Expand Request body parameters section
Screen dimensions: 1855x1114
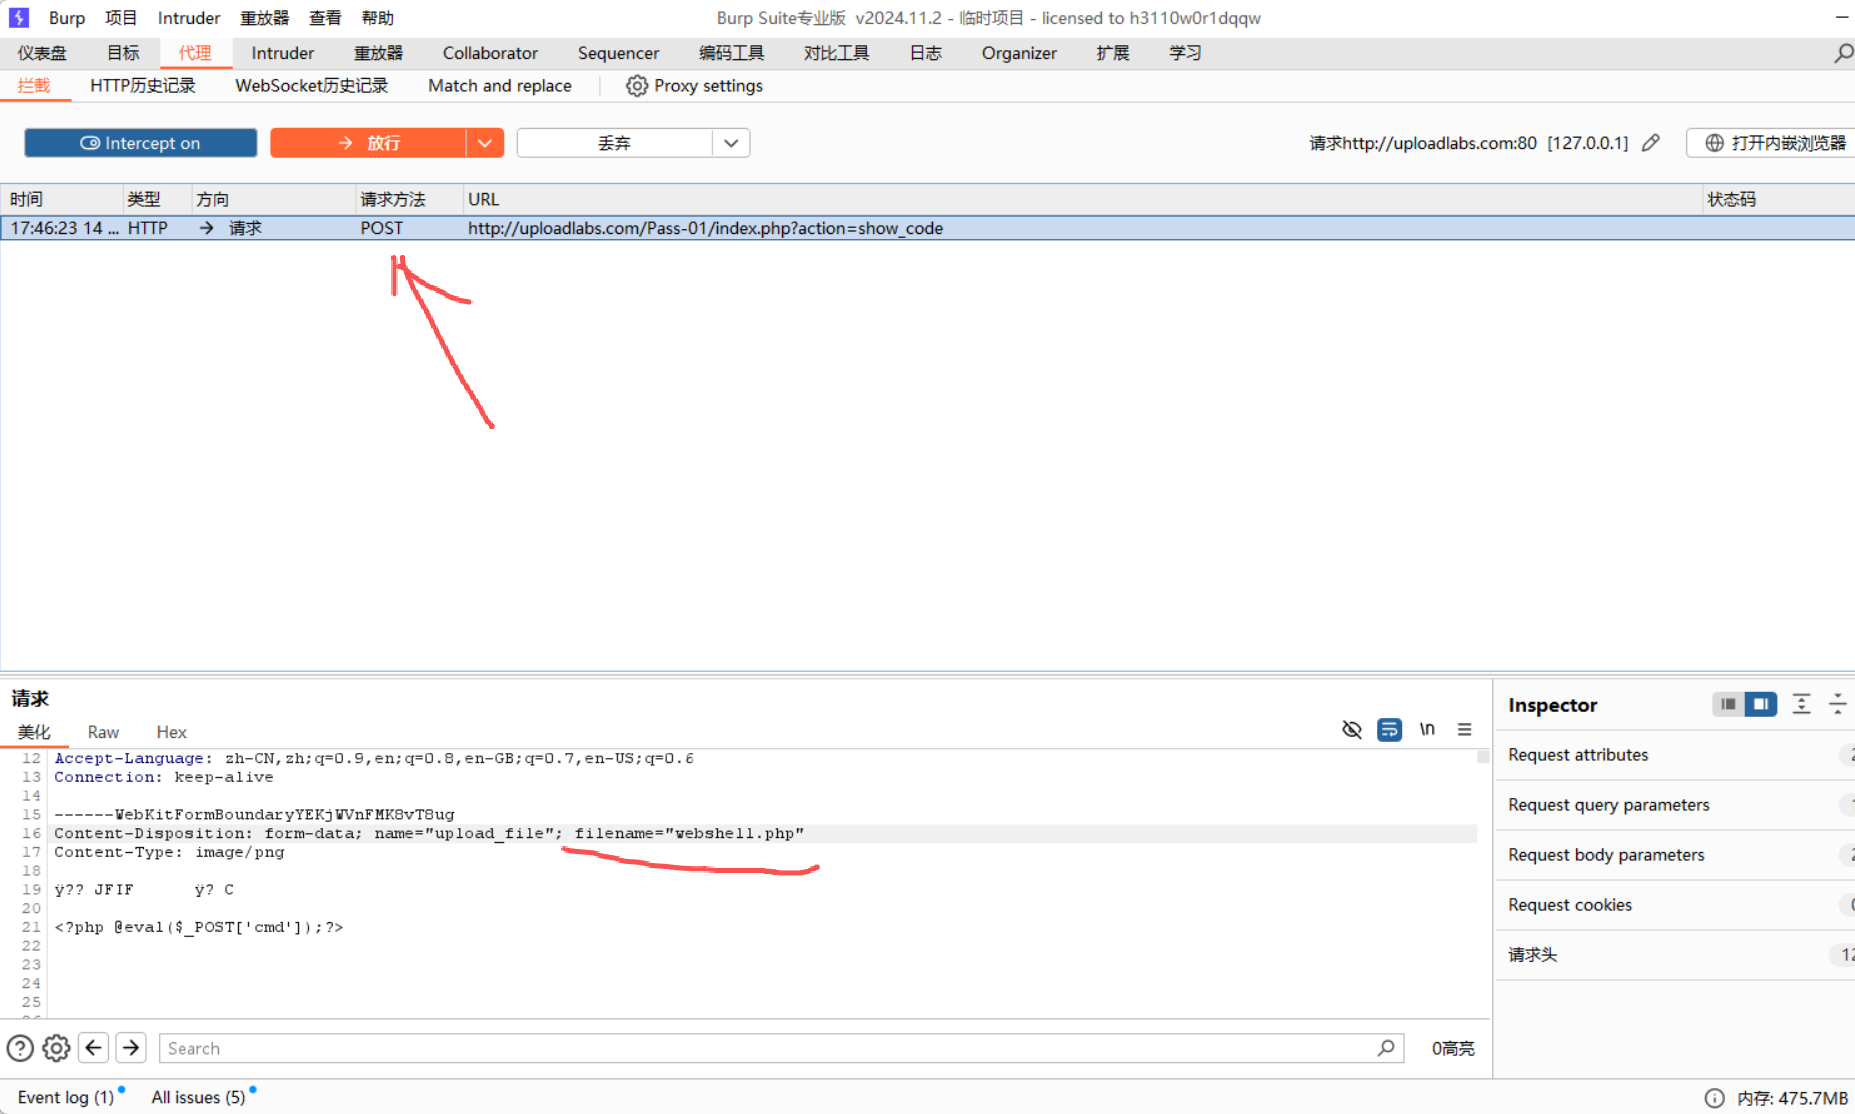(x=1675, y=855)
